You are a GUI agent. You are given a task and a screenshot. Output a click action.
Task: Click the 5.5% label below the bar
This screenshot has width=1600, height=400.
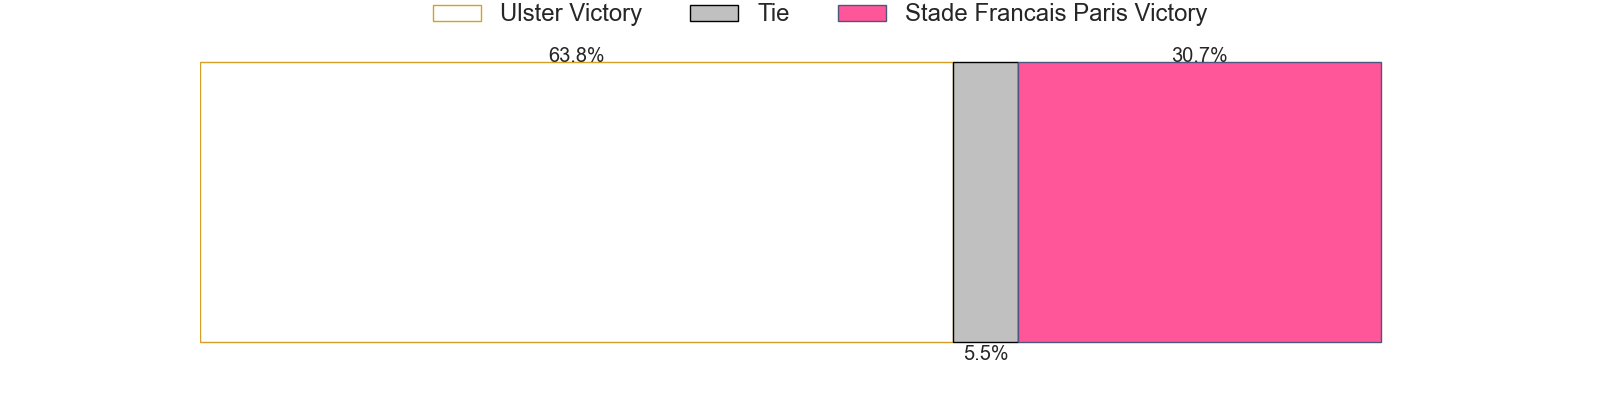click(985, 354)
